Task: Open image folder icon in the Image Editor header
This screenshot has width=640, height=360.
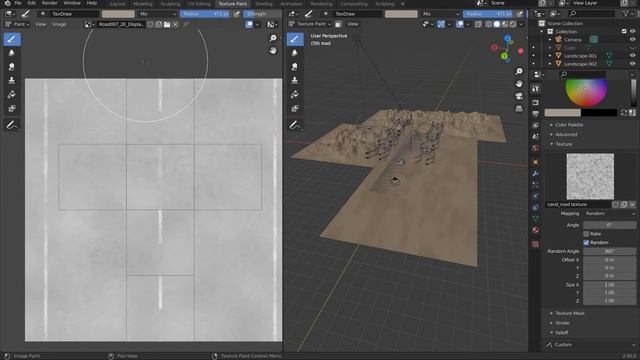Action: [167, 24]
